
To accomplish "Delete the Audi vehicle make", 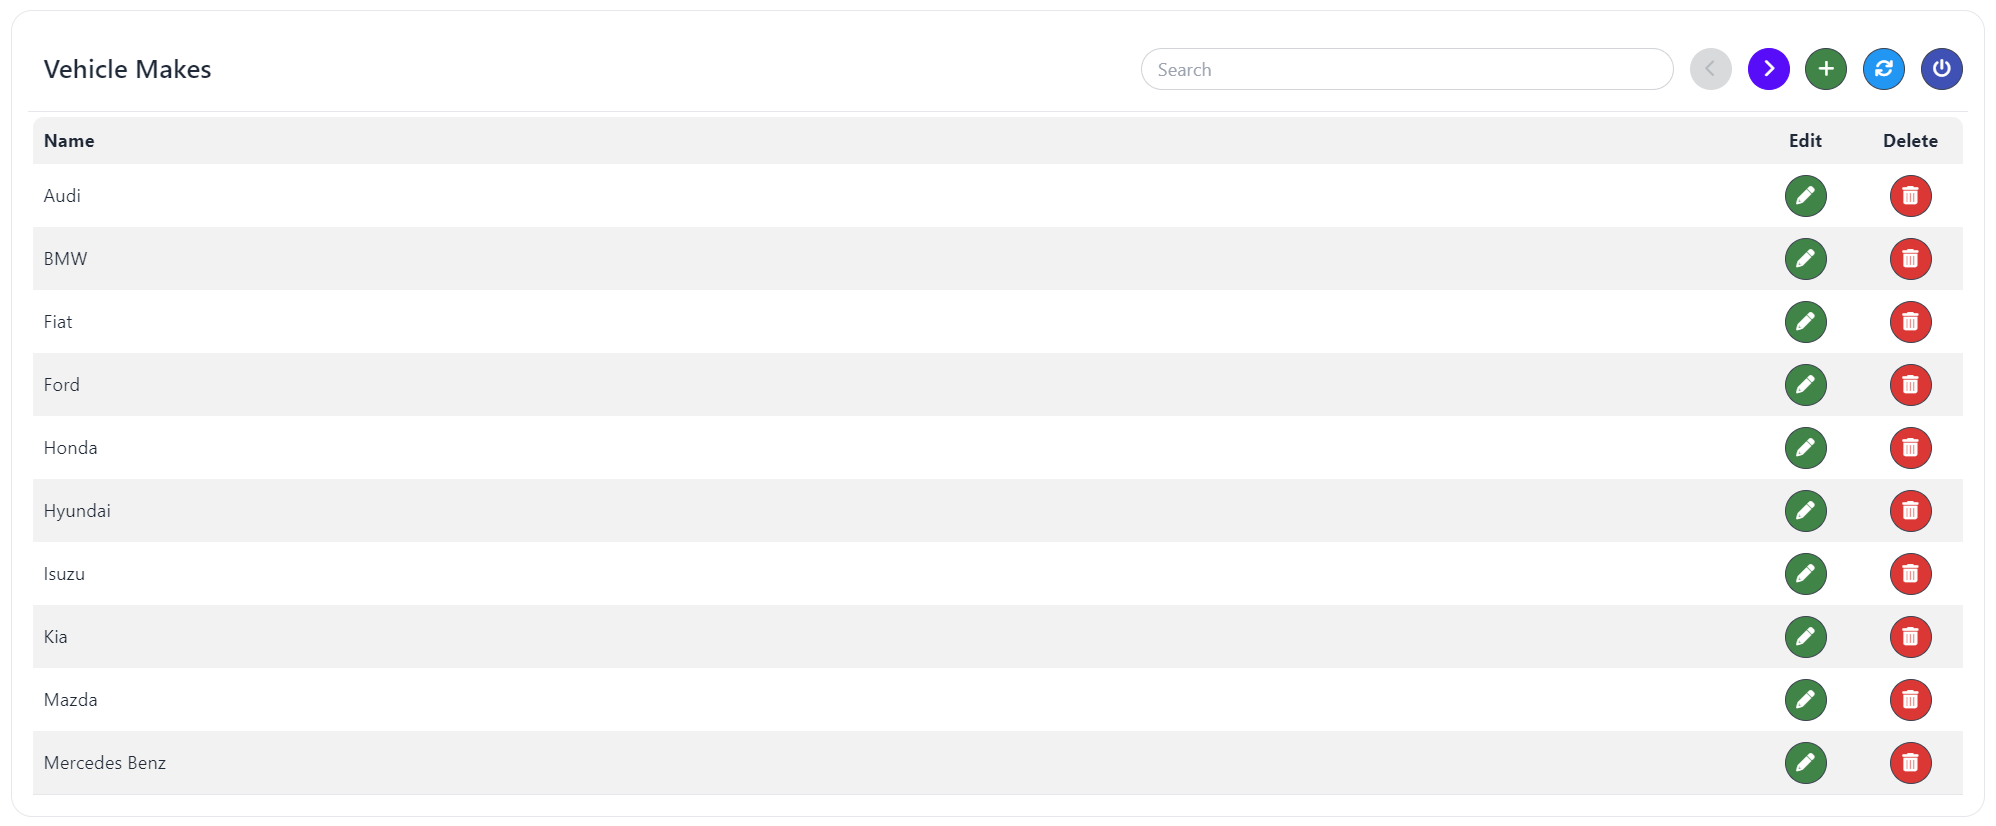I will [x=1910, y=196].
